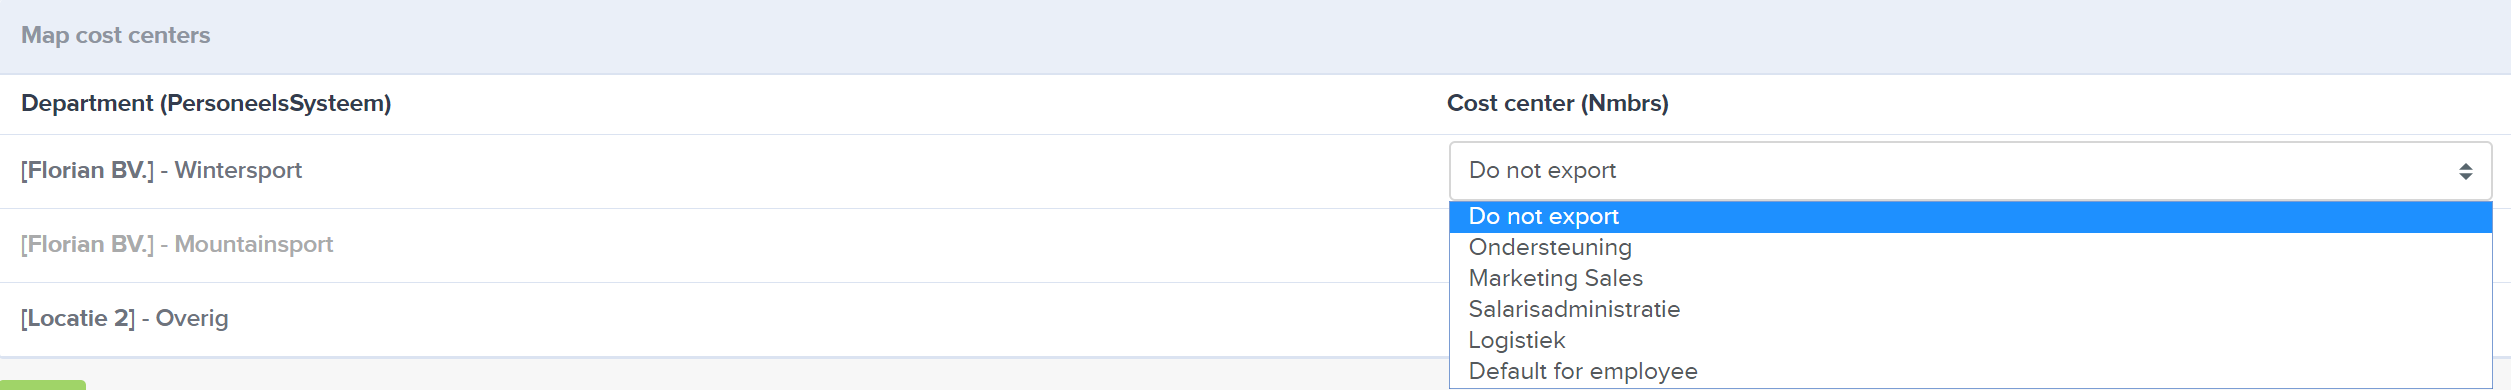This screenshot has height=390, width=2511.
Task: Click the Department (PersoneelsSysteem) column header
Action: click(206, 104)
